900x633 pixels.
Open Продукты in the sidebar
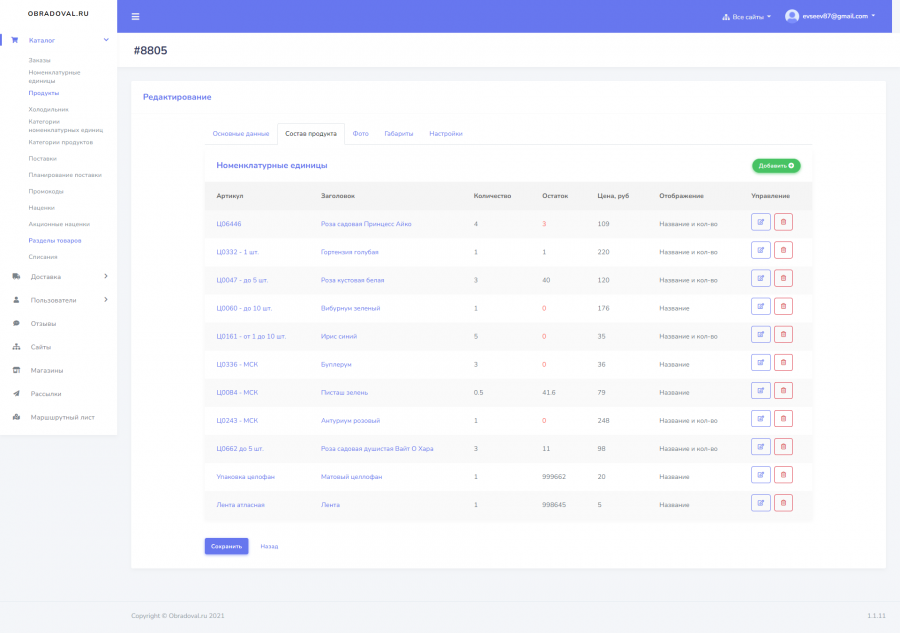coord(44,93)
